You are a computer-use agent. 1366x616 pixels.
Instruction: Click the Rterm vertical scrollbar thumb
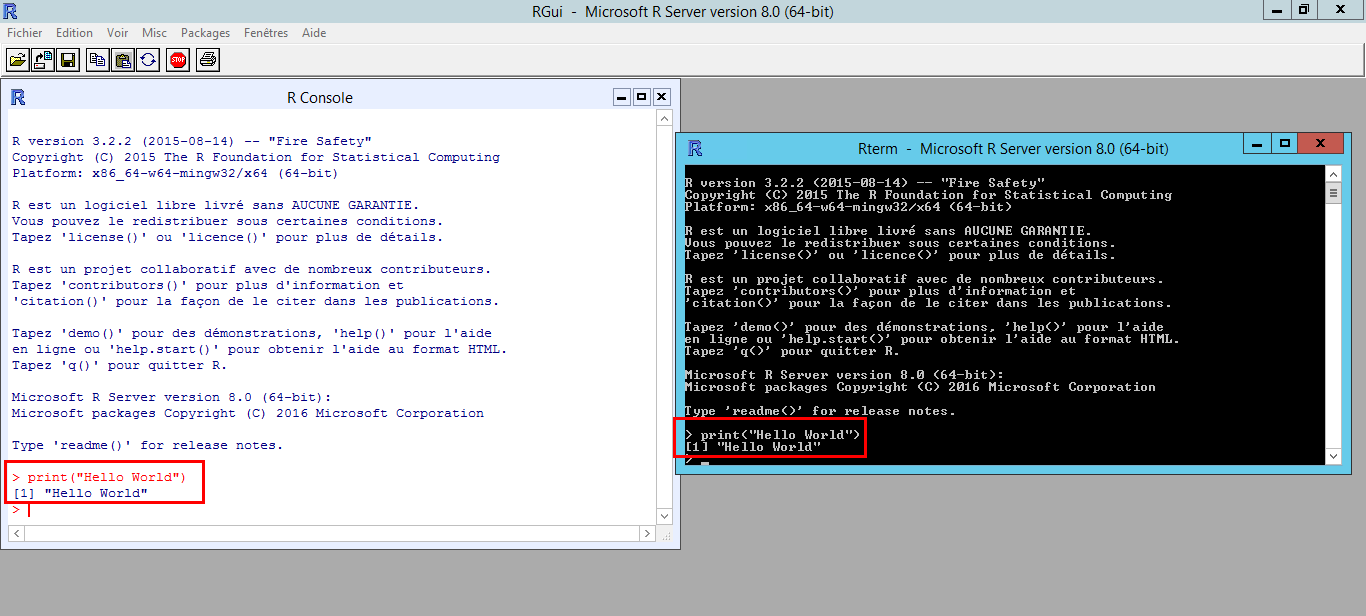(x=1332, y=193)
